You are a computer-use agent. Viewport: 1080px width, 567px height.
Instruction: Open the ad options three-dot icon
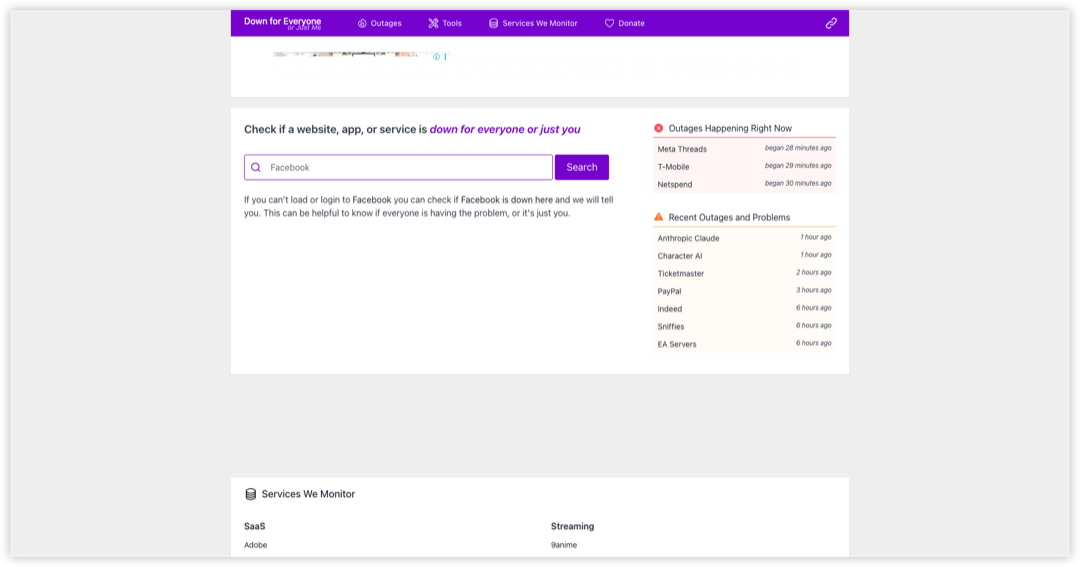(446, 56)
